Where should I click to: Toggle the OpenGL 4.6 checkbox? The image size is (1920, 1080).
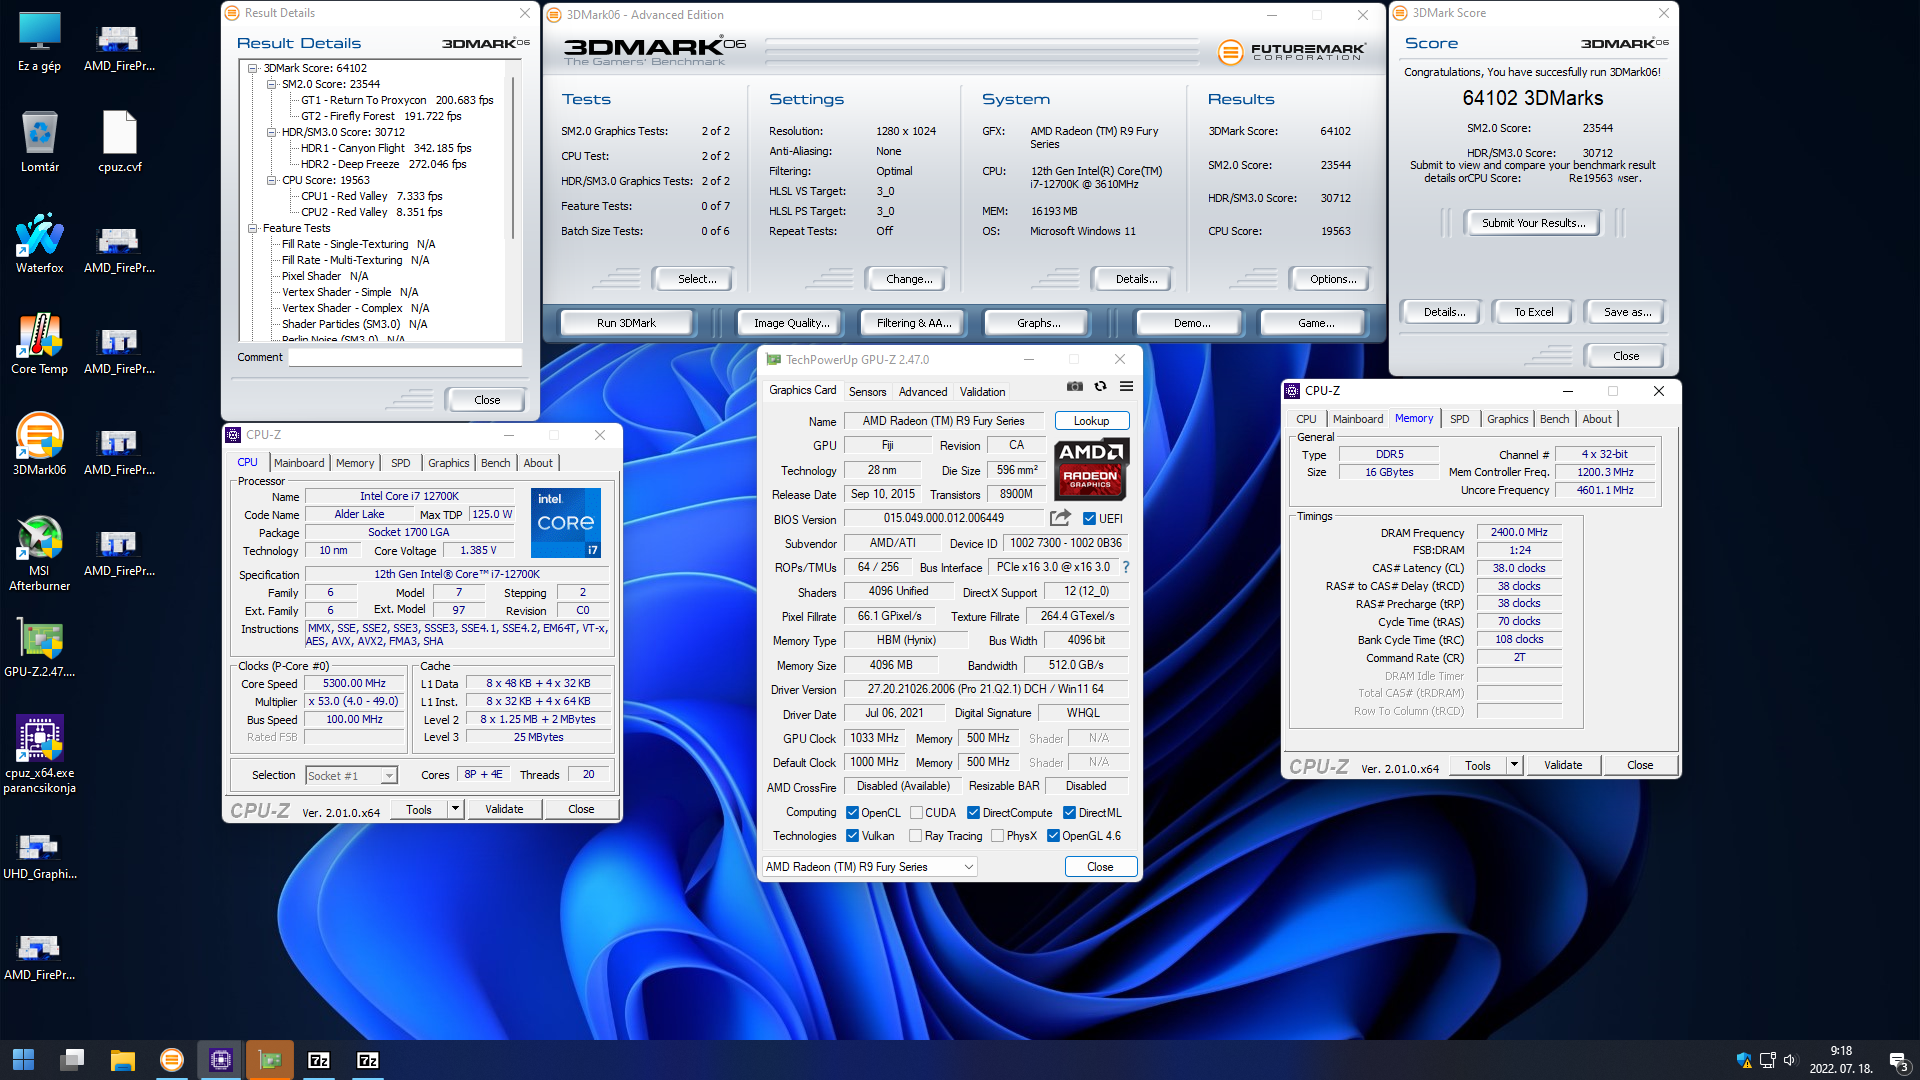pyautogui.click(x=1053, y=836)
